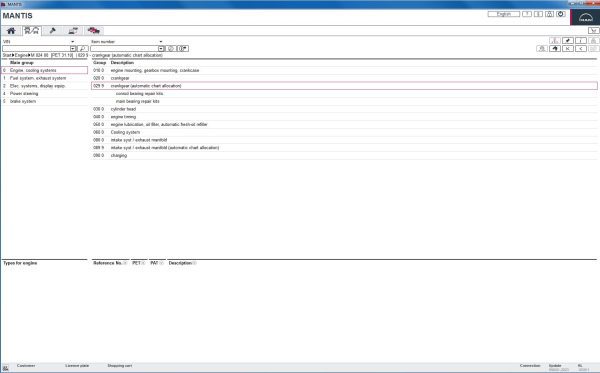This screenshot has width=600, height=373.
Task: Click Connection in the status bar
Action: 530,366
